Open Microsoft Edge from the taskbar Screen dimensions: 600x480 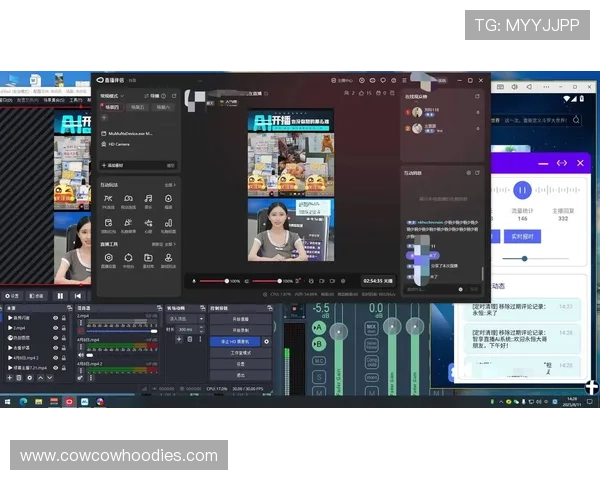click(23, 402)
